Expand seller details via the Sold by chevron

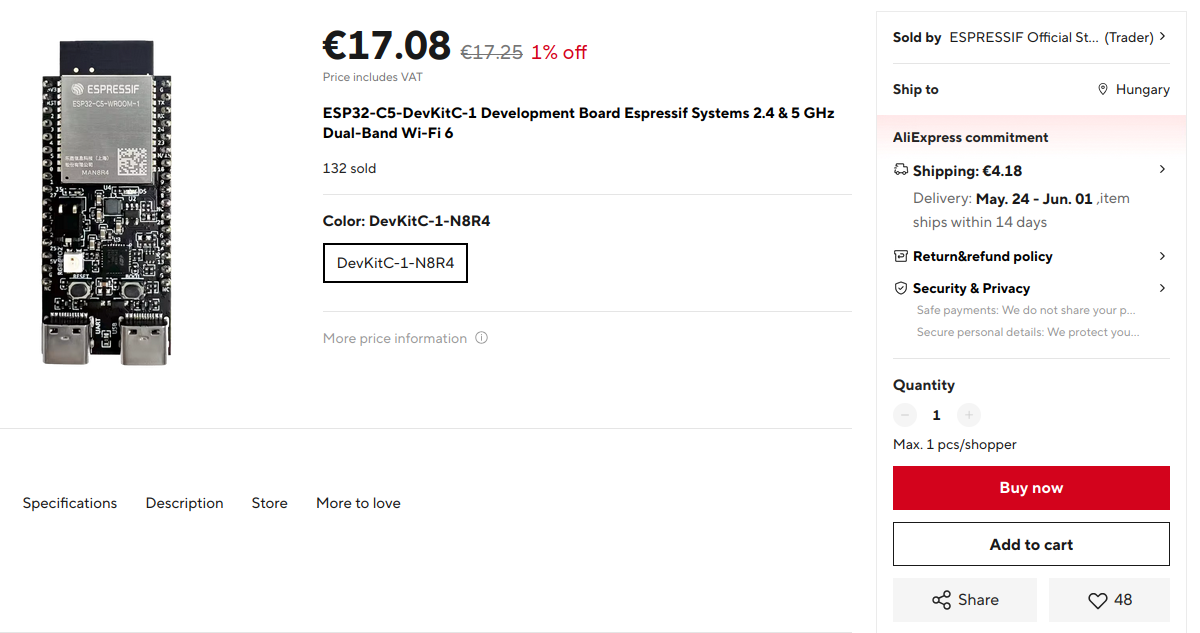1162,37
